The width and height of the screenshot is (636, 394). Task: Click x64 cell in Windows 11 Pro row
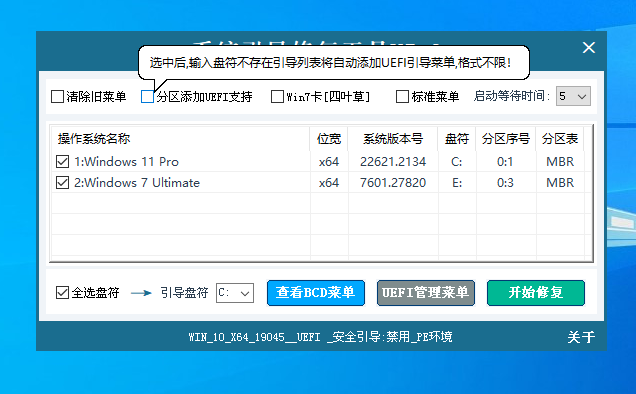pos(329,161)
